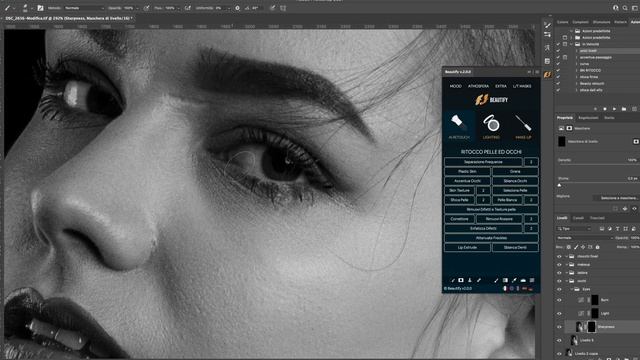Viewport: 640px width, 360px height.
Task: Open the search icon at top right
Action: [625, 8]
